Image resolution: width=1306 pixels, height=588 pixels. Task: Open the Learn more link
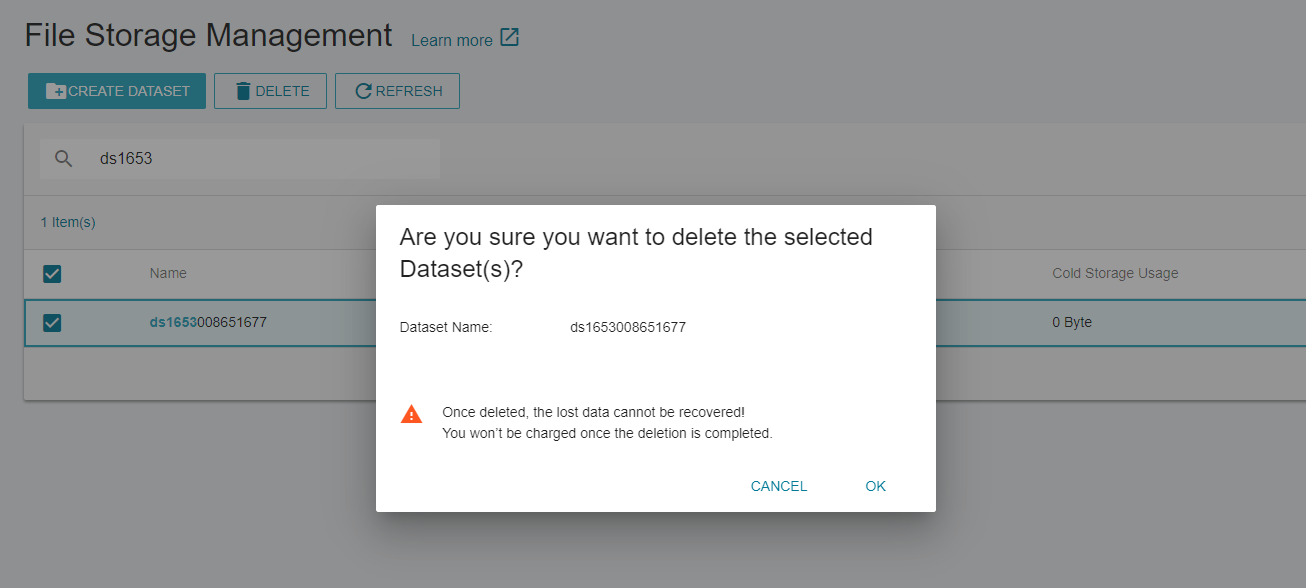pos(452,40)
